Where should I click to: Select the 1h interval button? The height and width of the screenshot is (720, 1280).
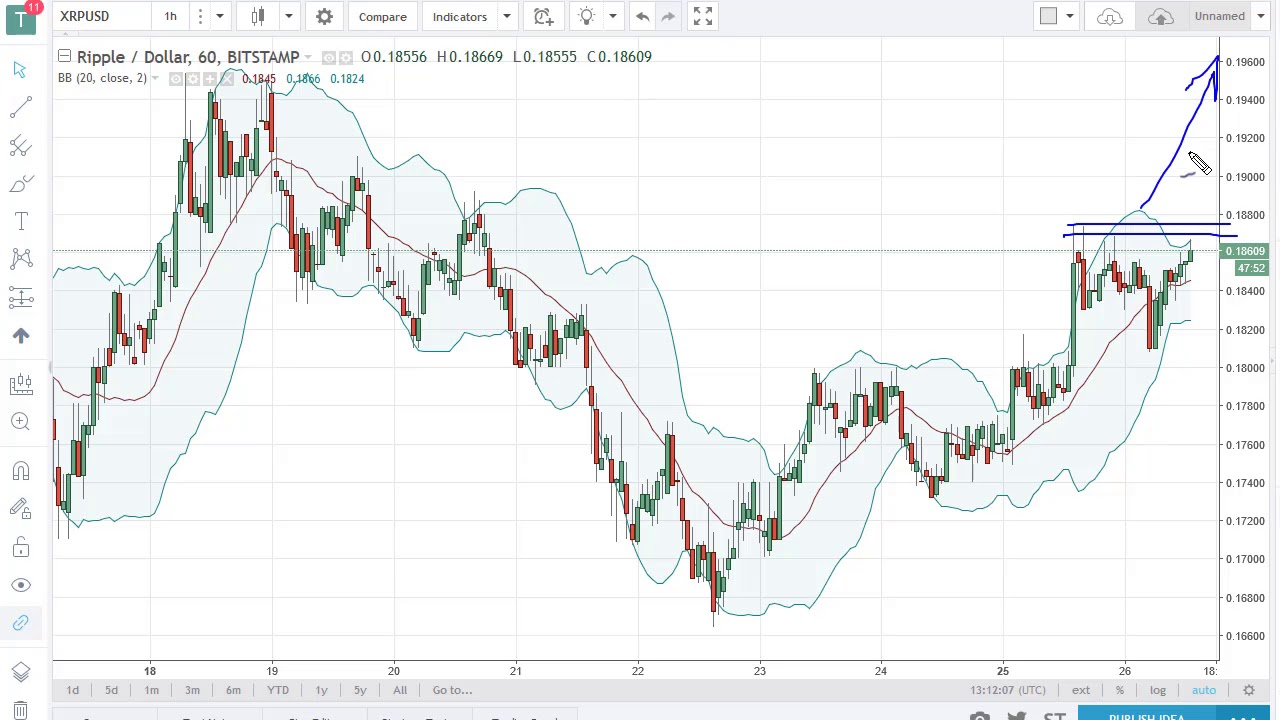pyautogui.click(x=170, y=16)
